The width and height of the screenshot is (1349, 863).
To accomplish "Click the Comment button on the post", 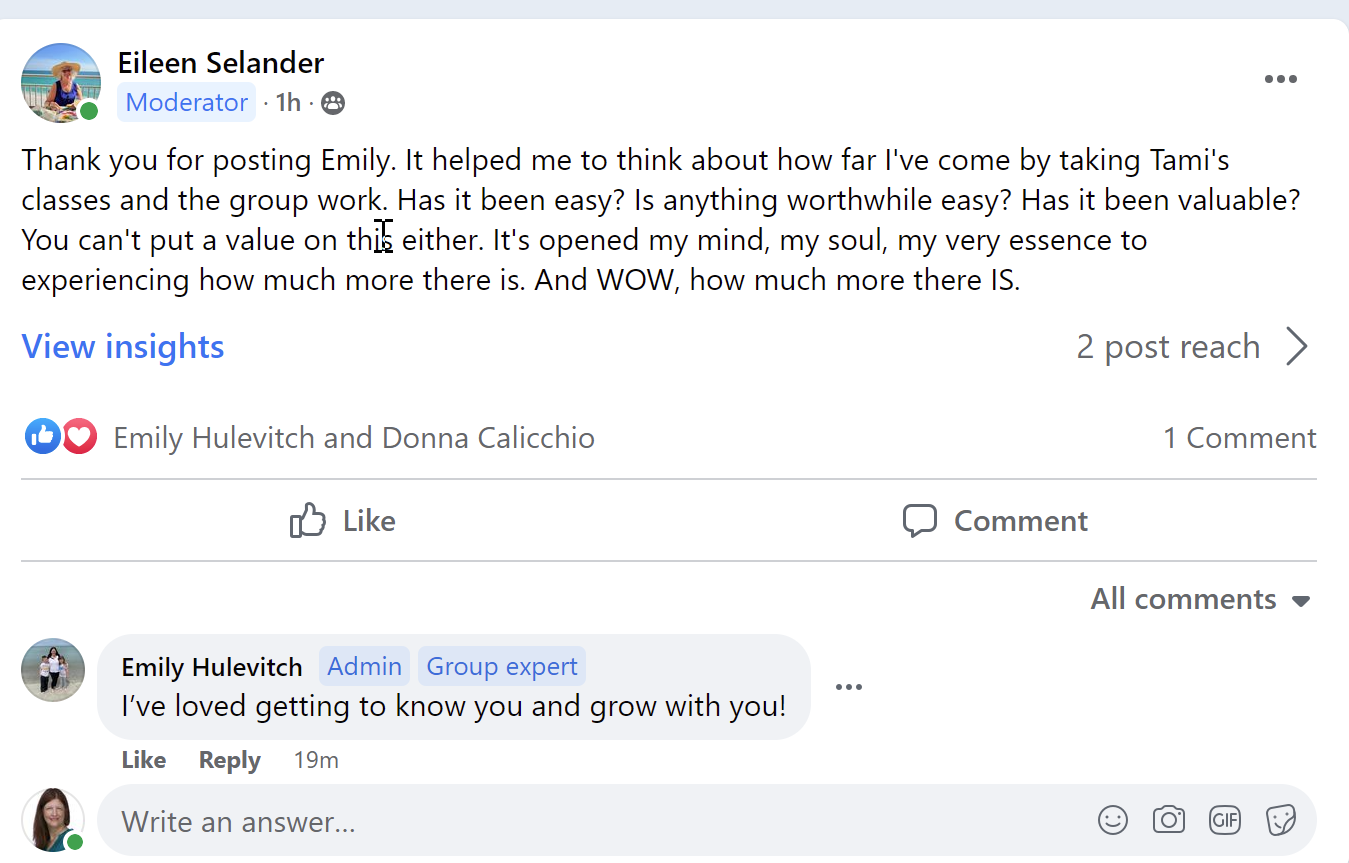I will pos(995,521).
